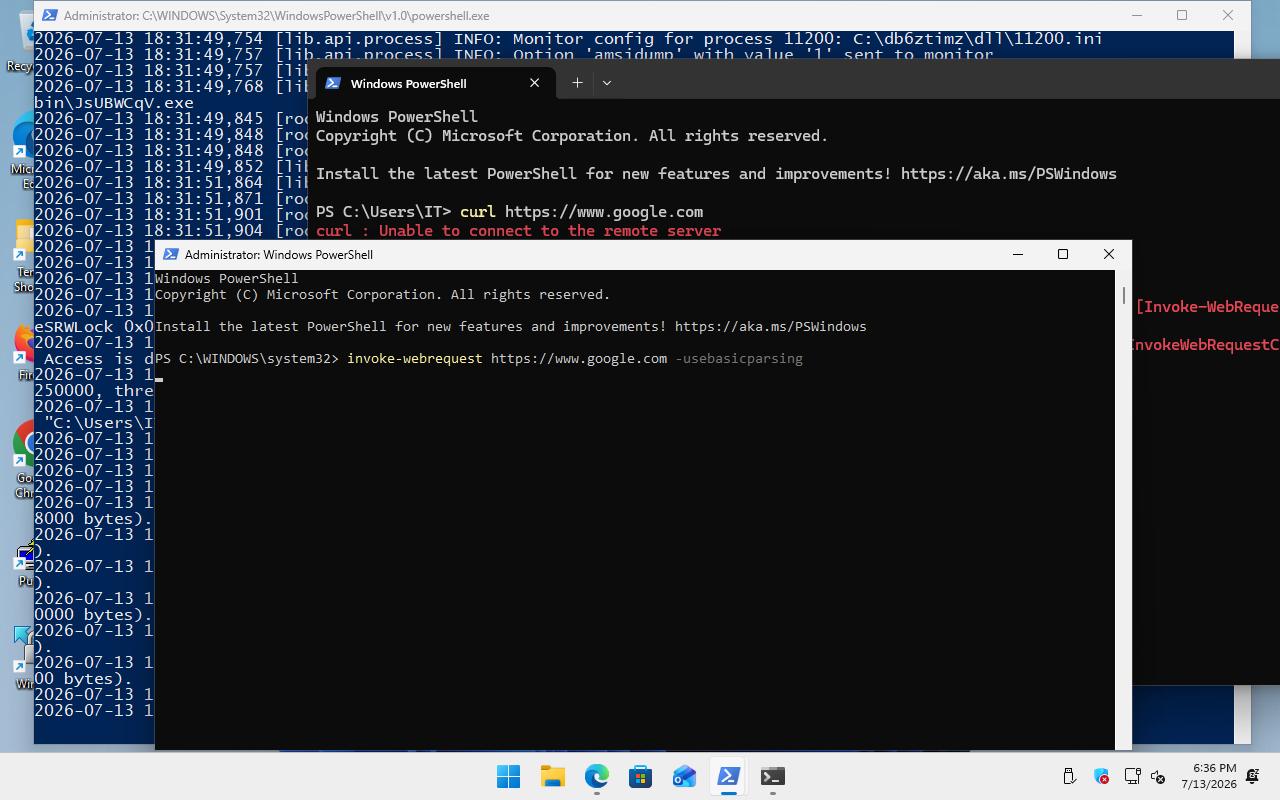
Task: Select the Google Chrome desktop shortcut
Action: (24, 460)
